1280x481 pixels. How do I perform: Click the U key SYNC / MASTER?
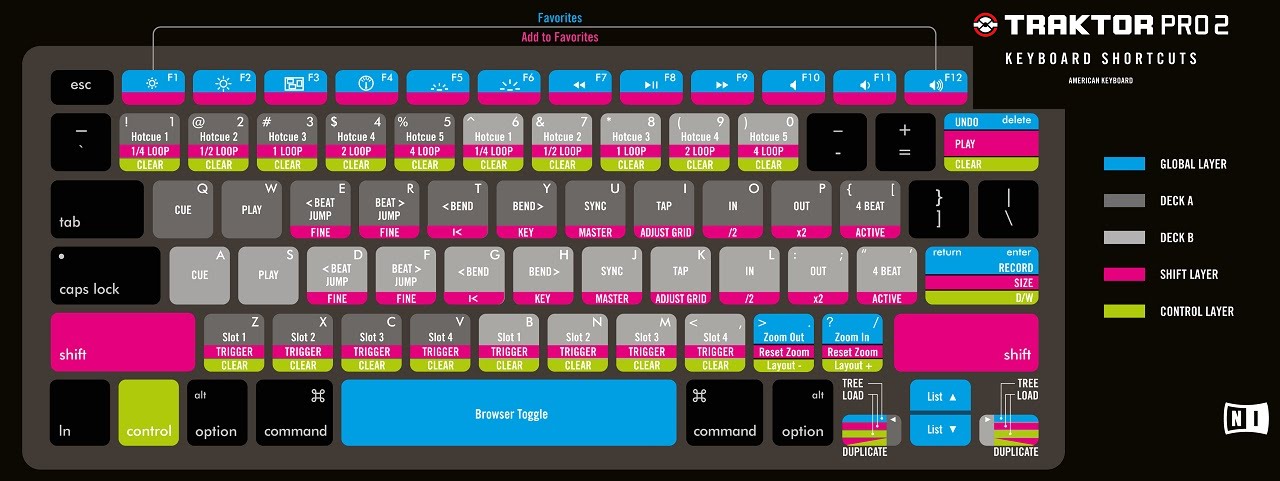tap(595, 209)
